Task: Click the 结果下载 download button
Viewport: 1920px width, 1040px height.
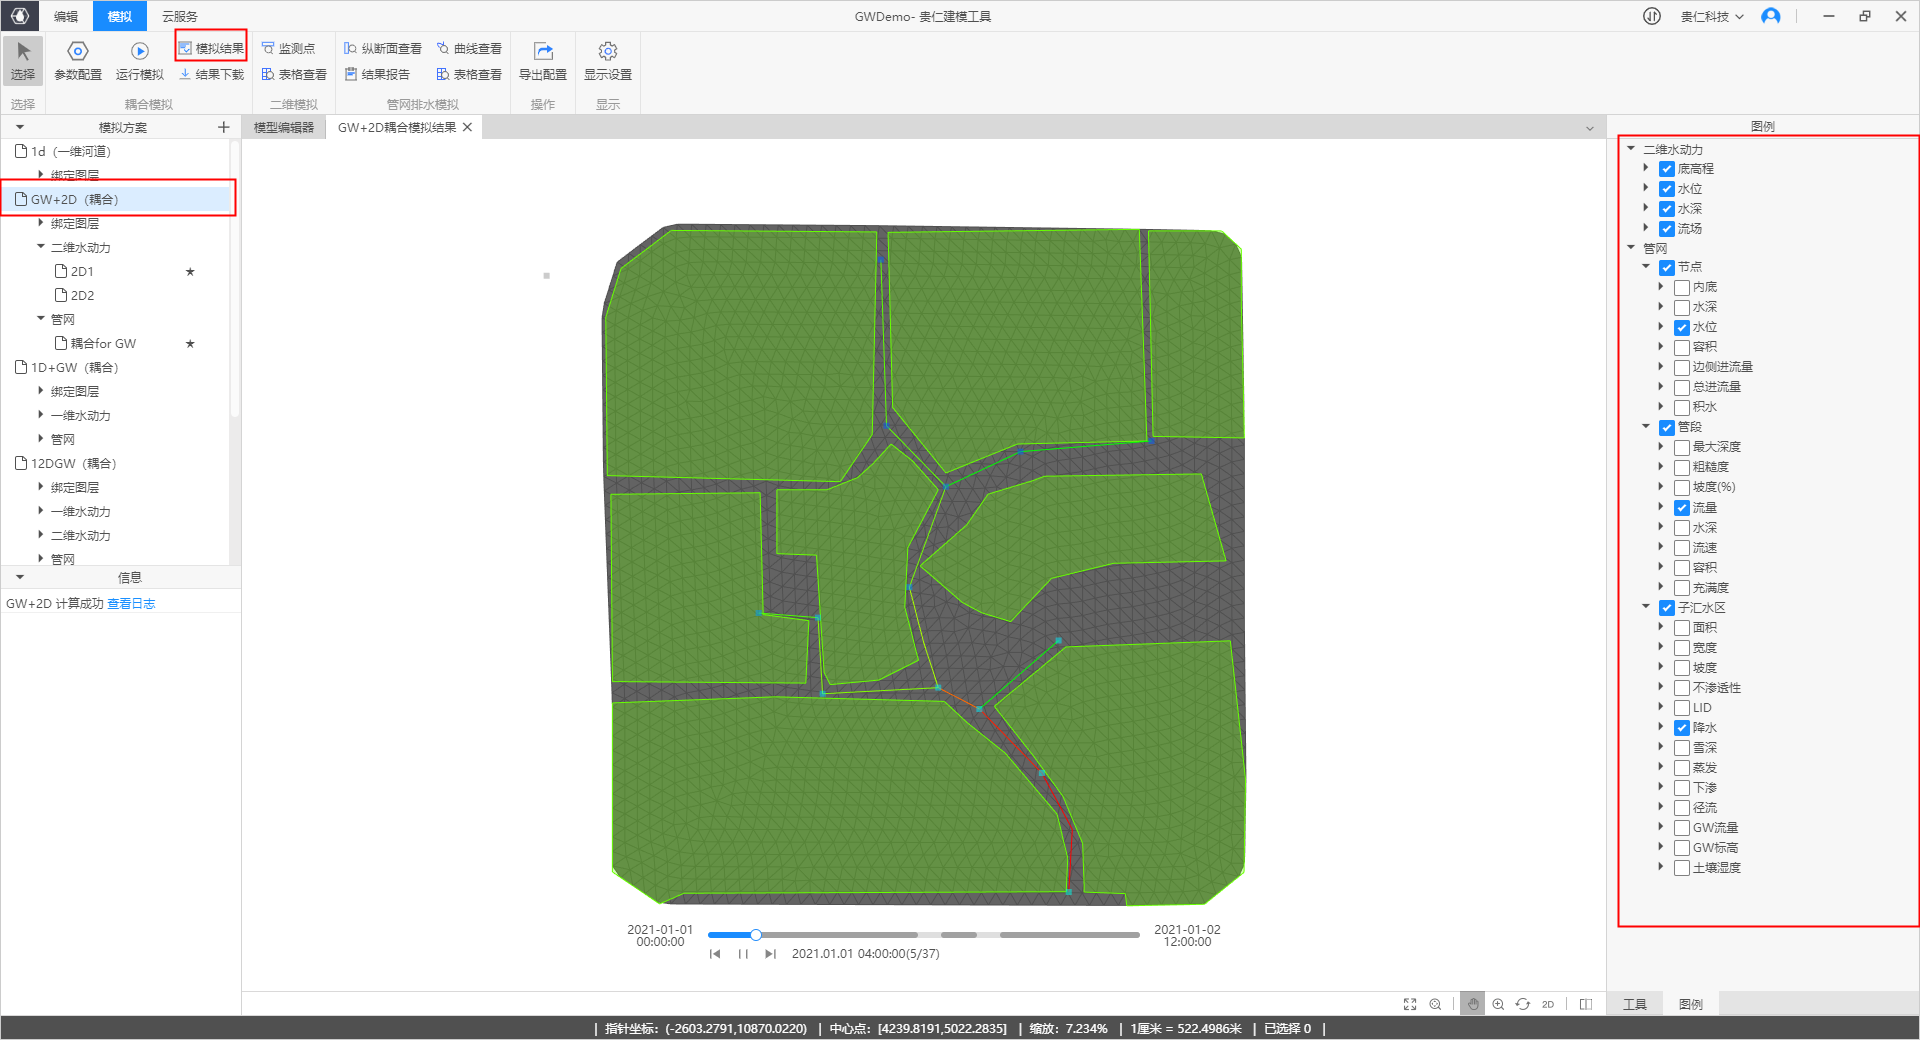Action: [x=211, y=74]
